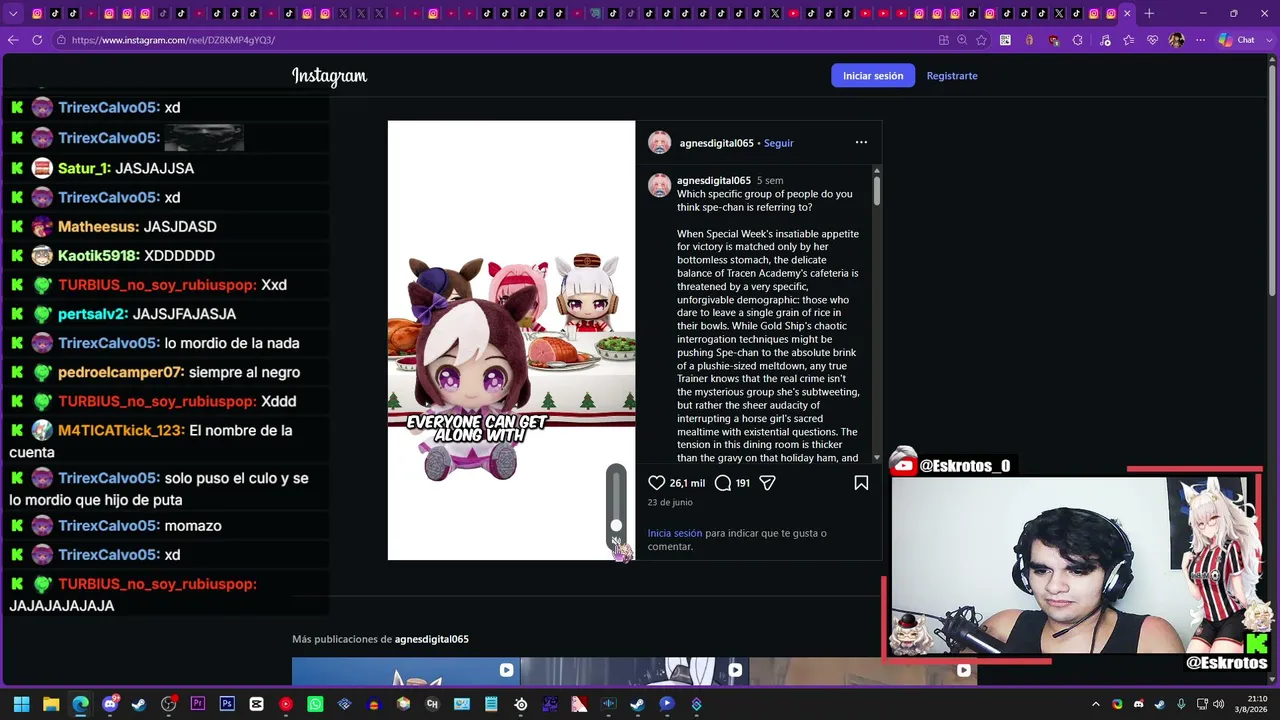Launch Adobe Premiere Pro from taskbar
This screenshot has width=1280, height=720.
pos(198,704)
